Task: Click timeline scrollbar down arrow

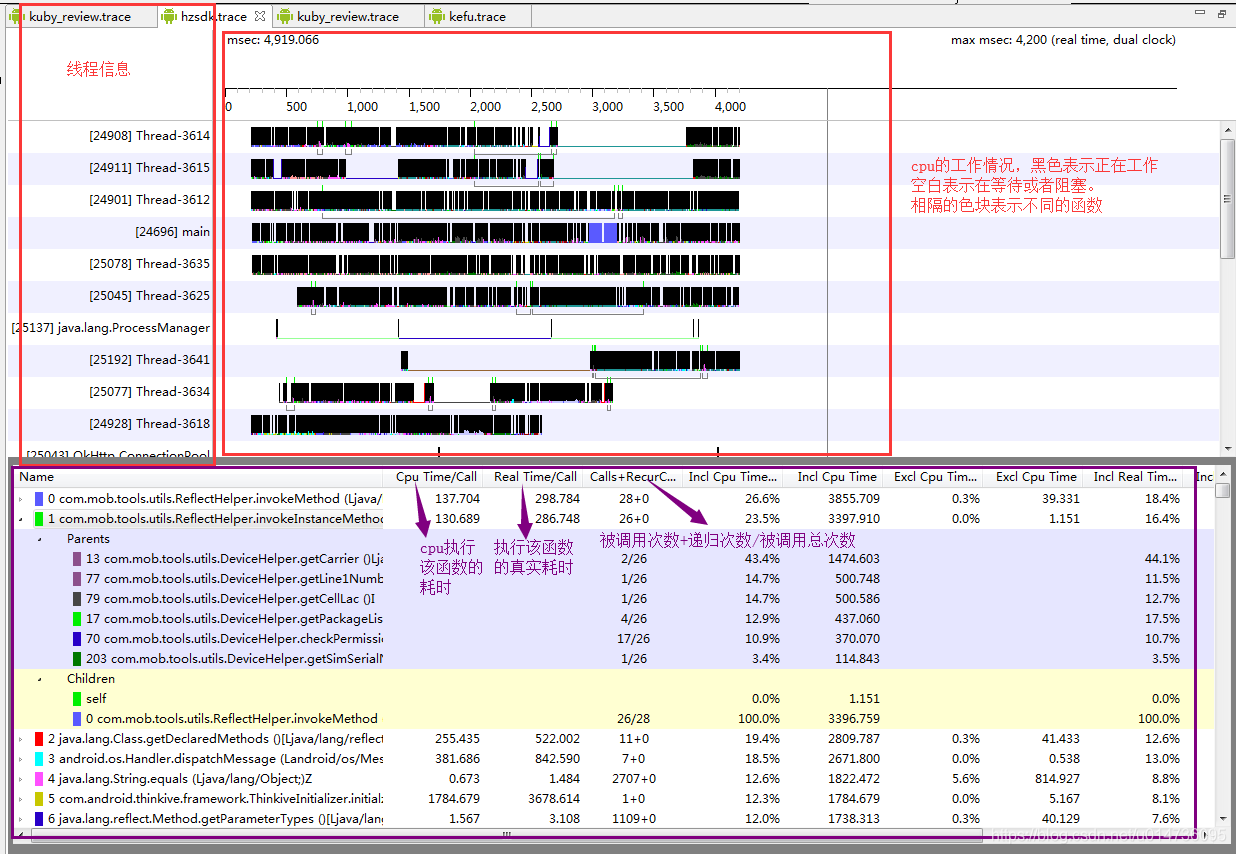Action: coord(1228,447)
